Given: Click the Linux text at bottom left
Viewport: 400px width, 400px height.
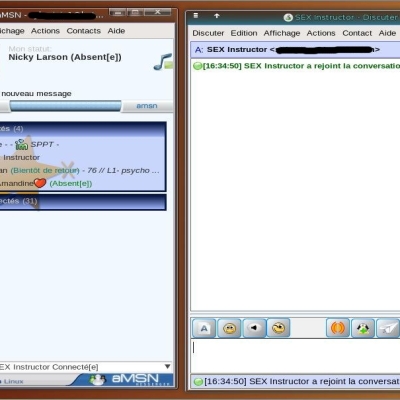Looking at the screenshot, I should [13, 381].
